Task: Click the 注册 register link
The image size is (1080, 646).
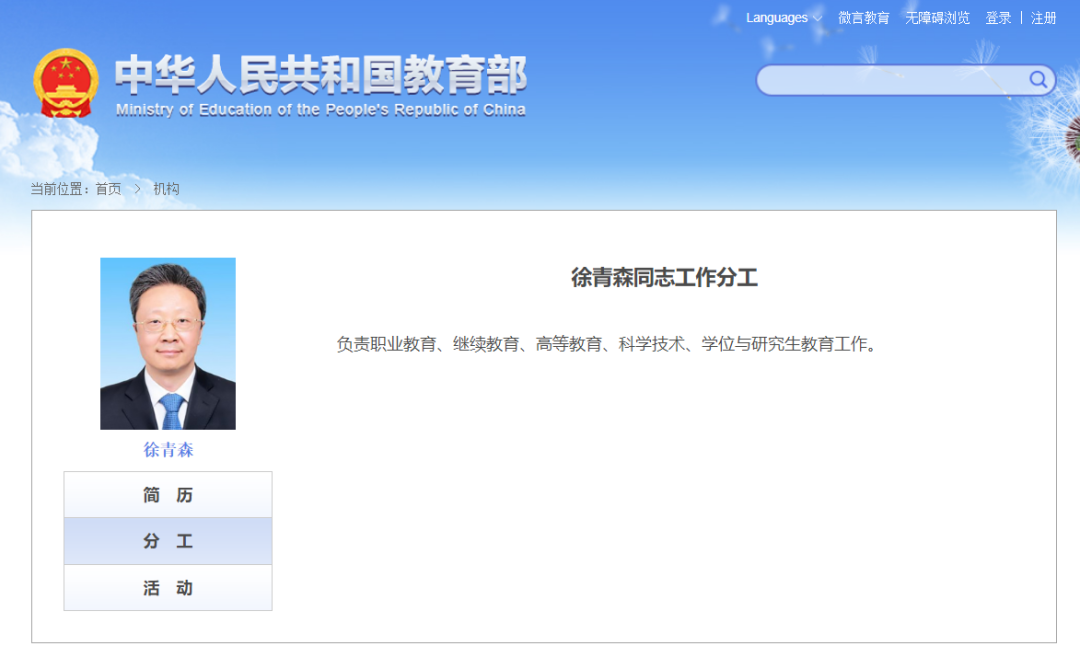Action: click(1043, 18)
